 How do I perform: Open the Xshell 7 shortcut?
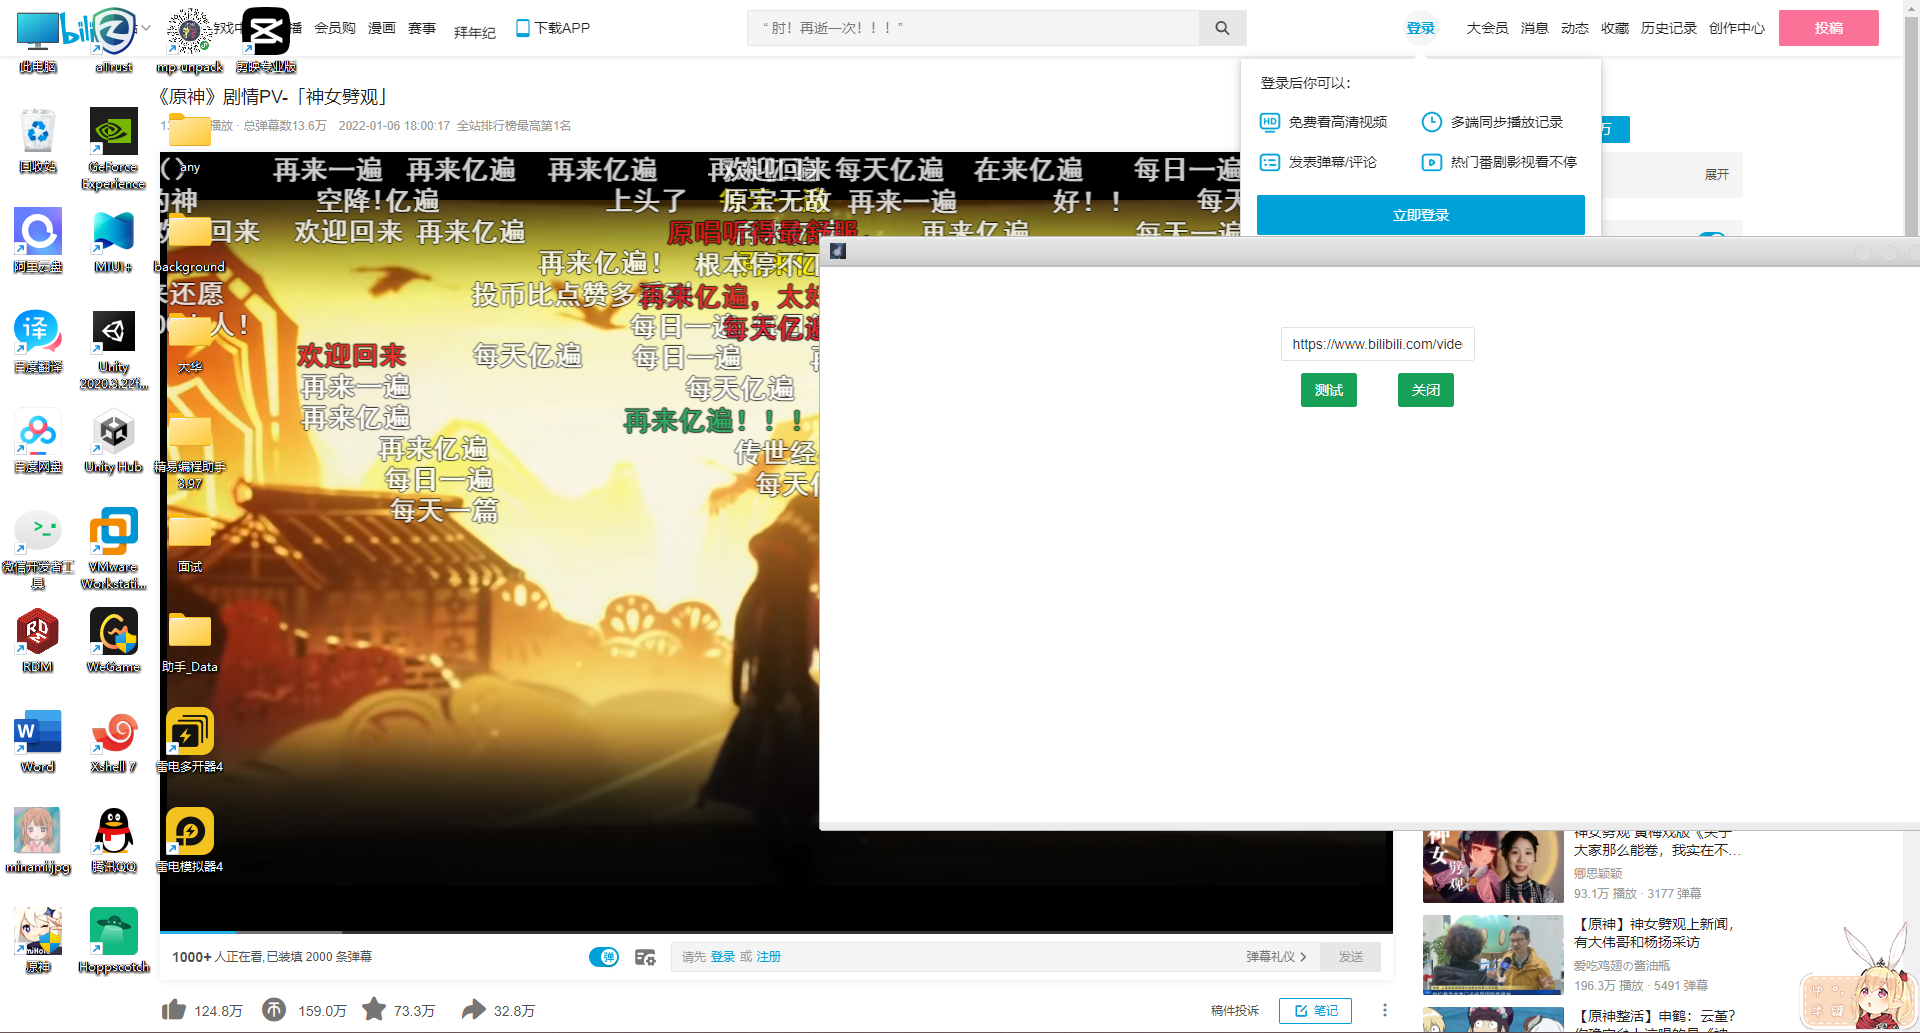(x=113, y=741)
